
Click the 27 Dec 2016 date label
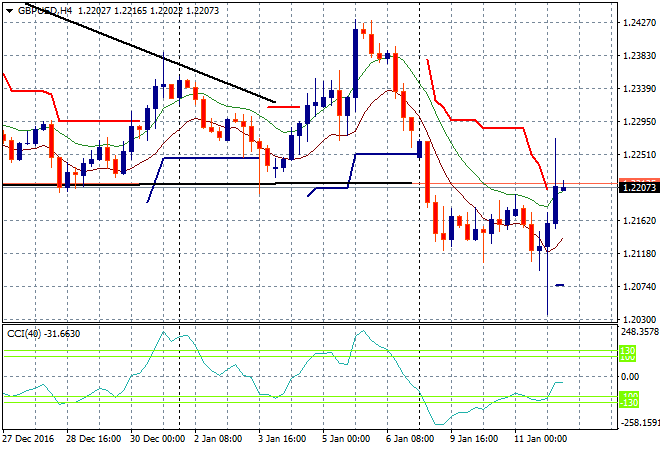[28, 439]
